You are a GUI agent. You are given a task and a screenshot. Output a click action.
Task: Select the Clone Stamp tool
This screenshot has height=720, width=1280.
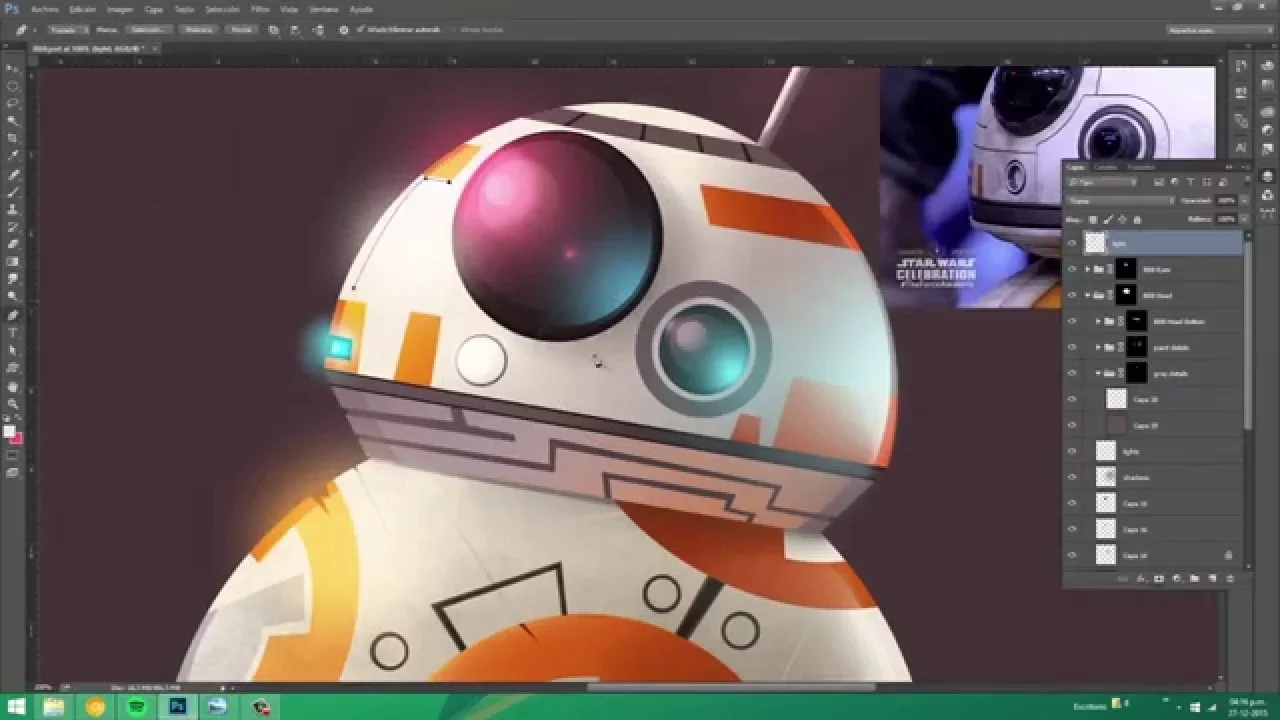(13, 209)
